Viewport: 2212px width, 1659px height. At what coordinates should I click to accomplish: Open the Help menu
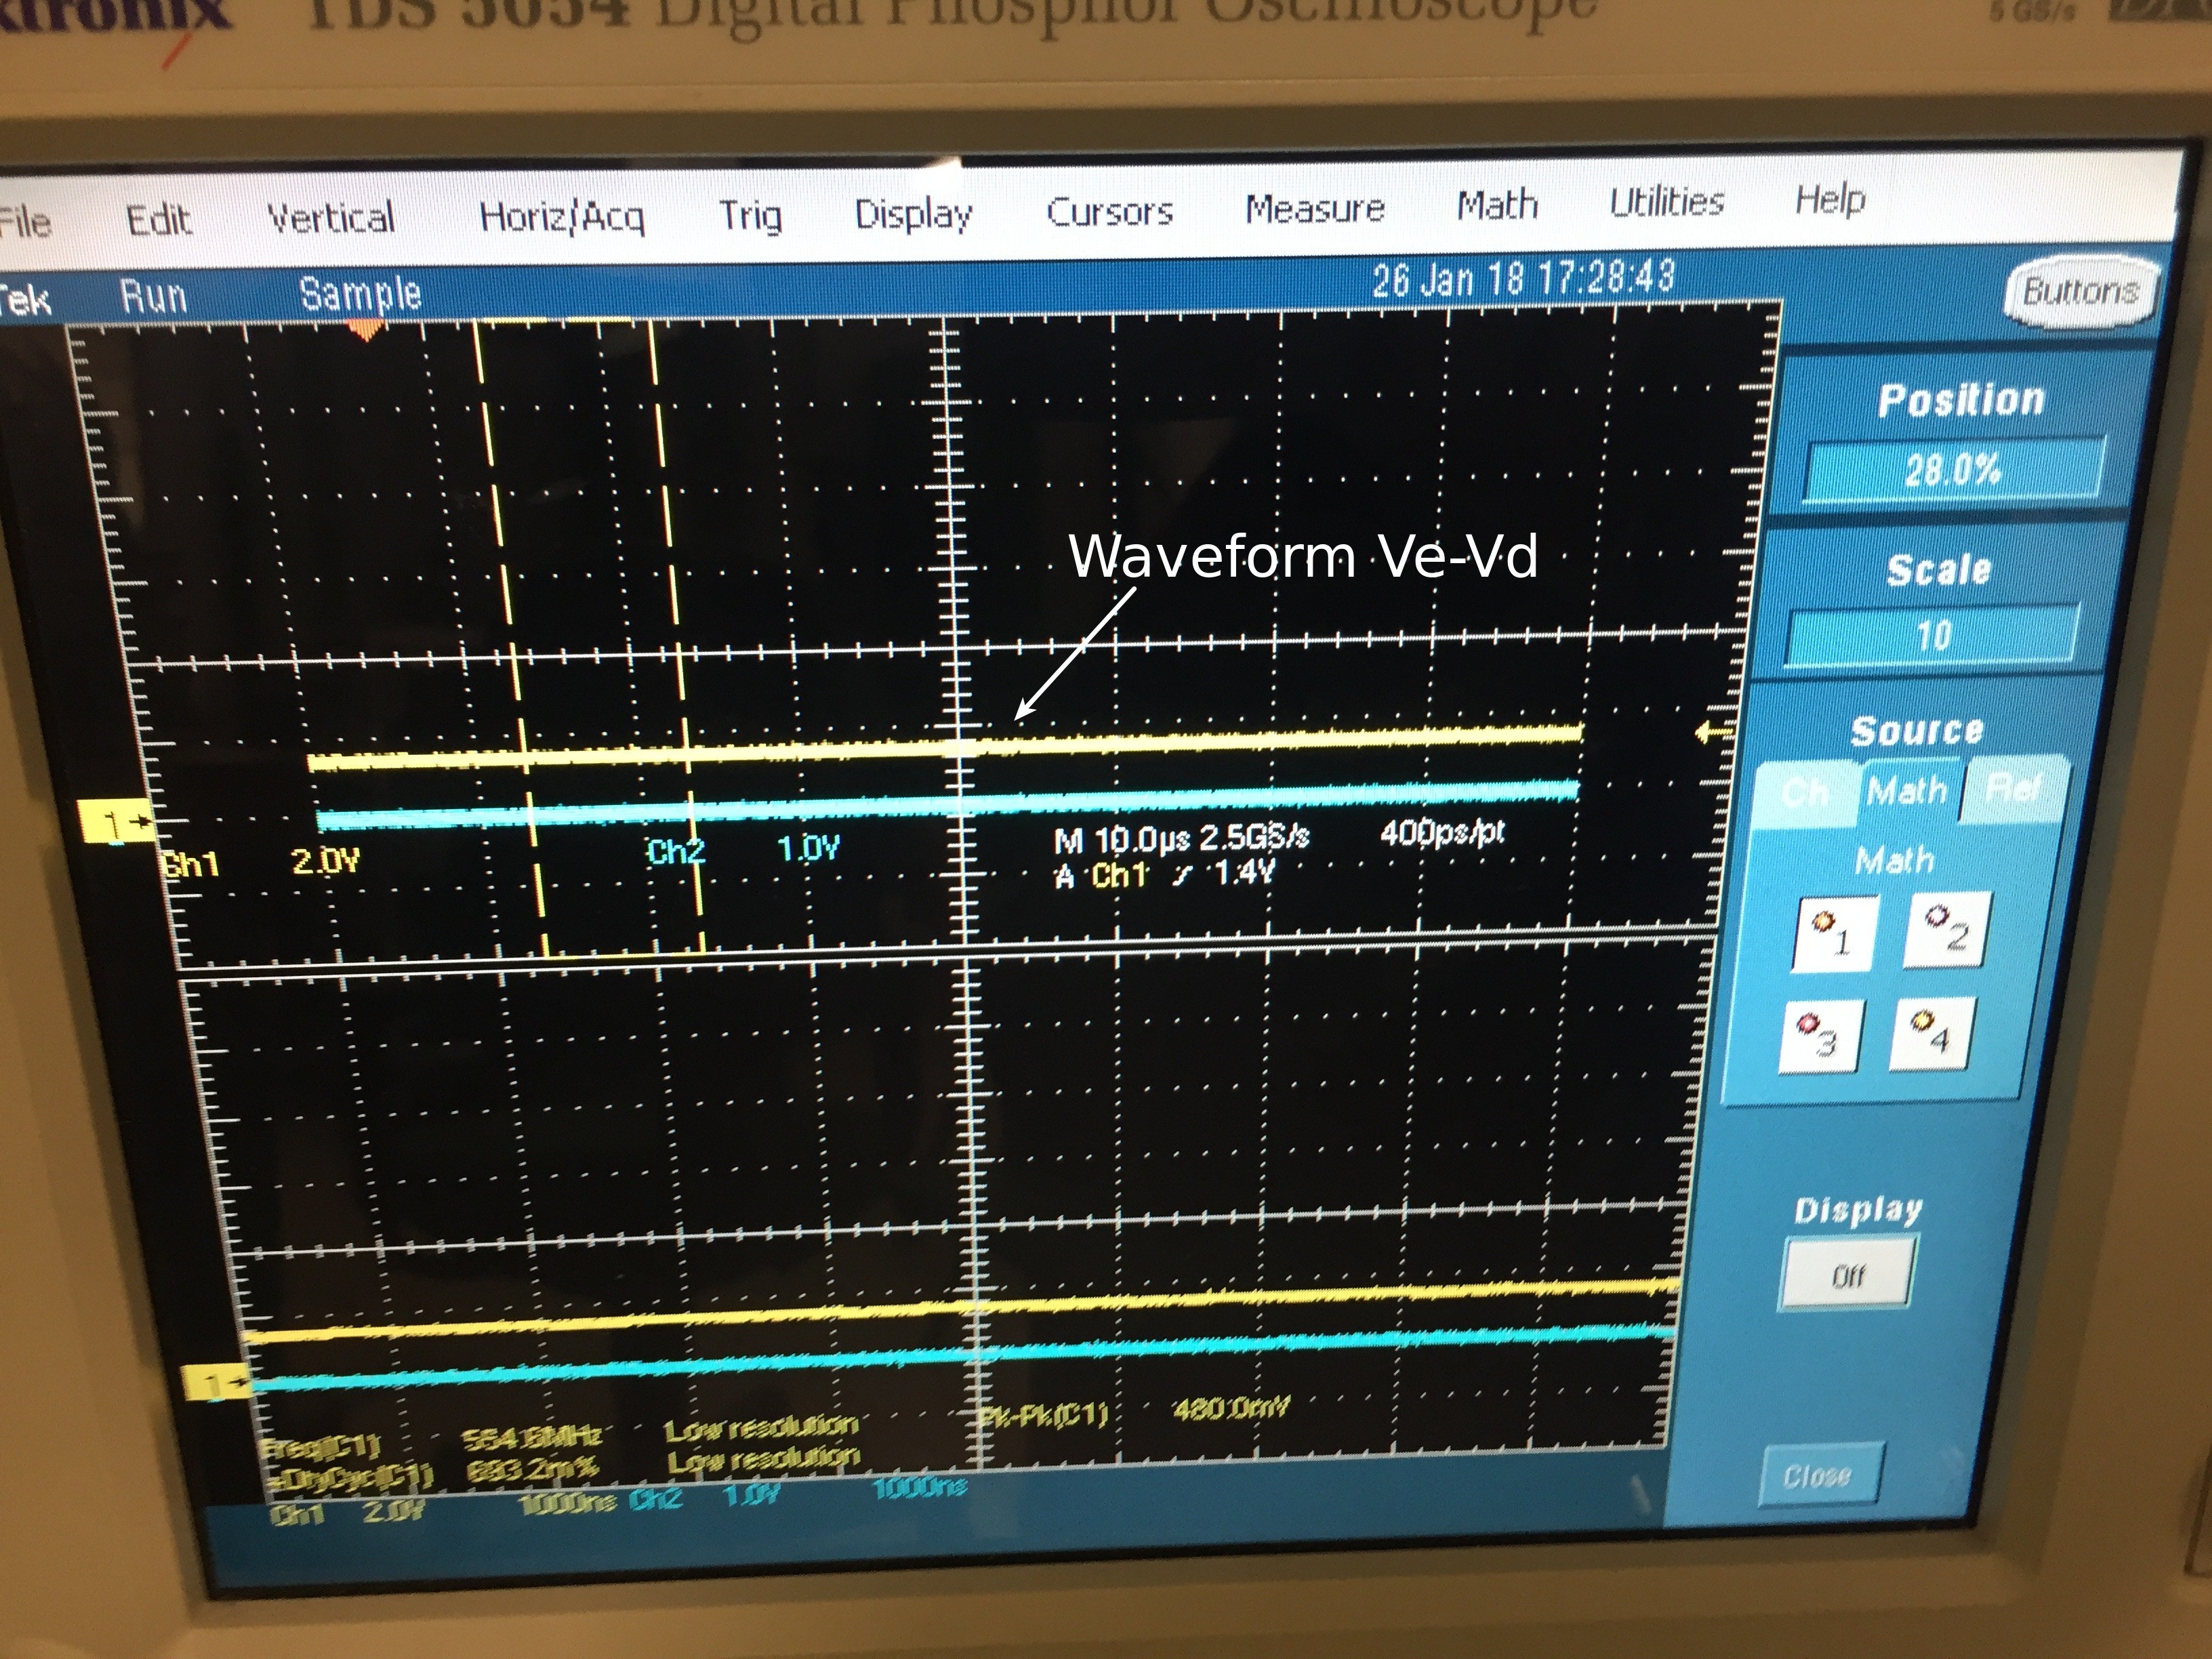[1830, 199]
